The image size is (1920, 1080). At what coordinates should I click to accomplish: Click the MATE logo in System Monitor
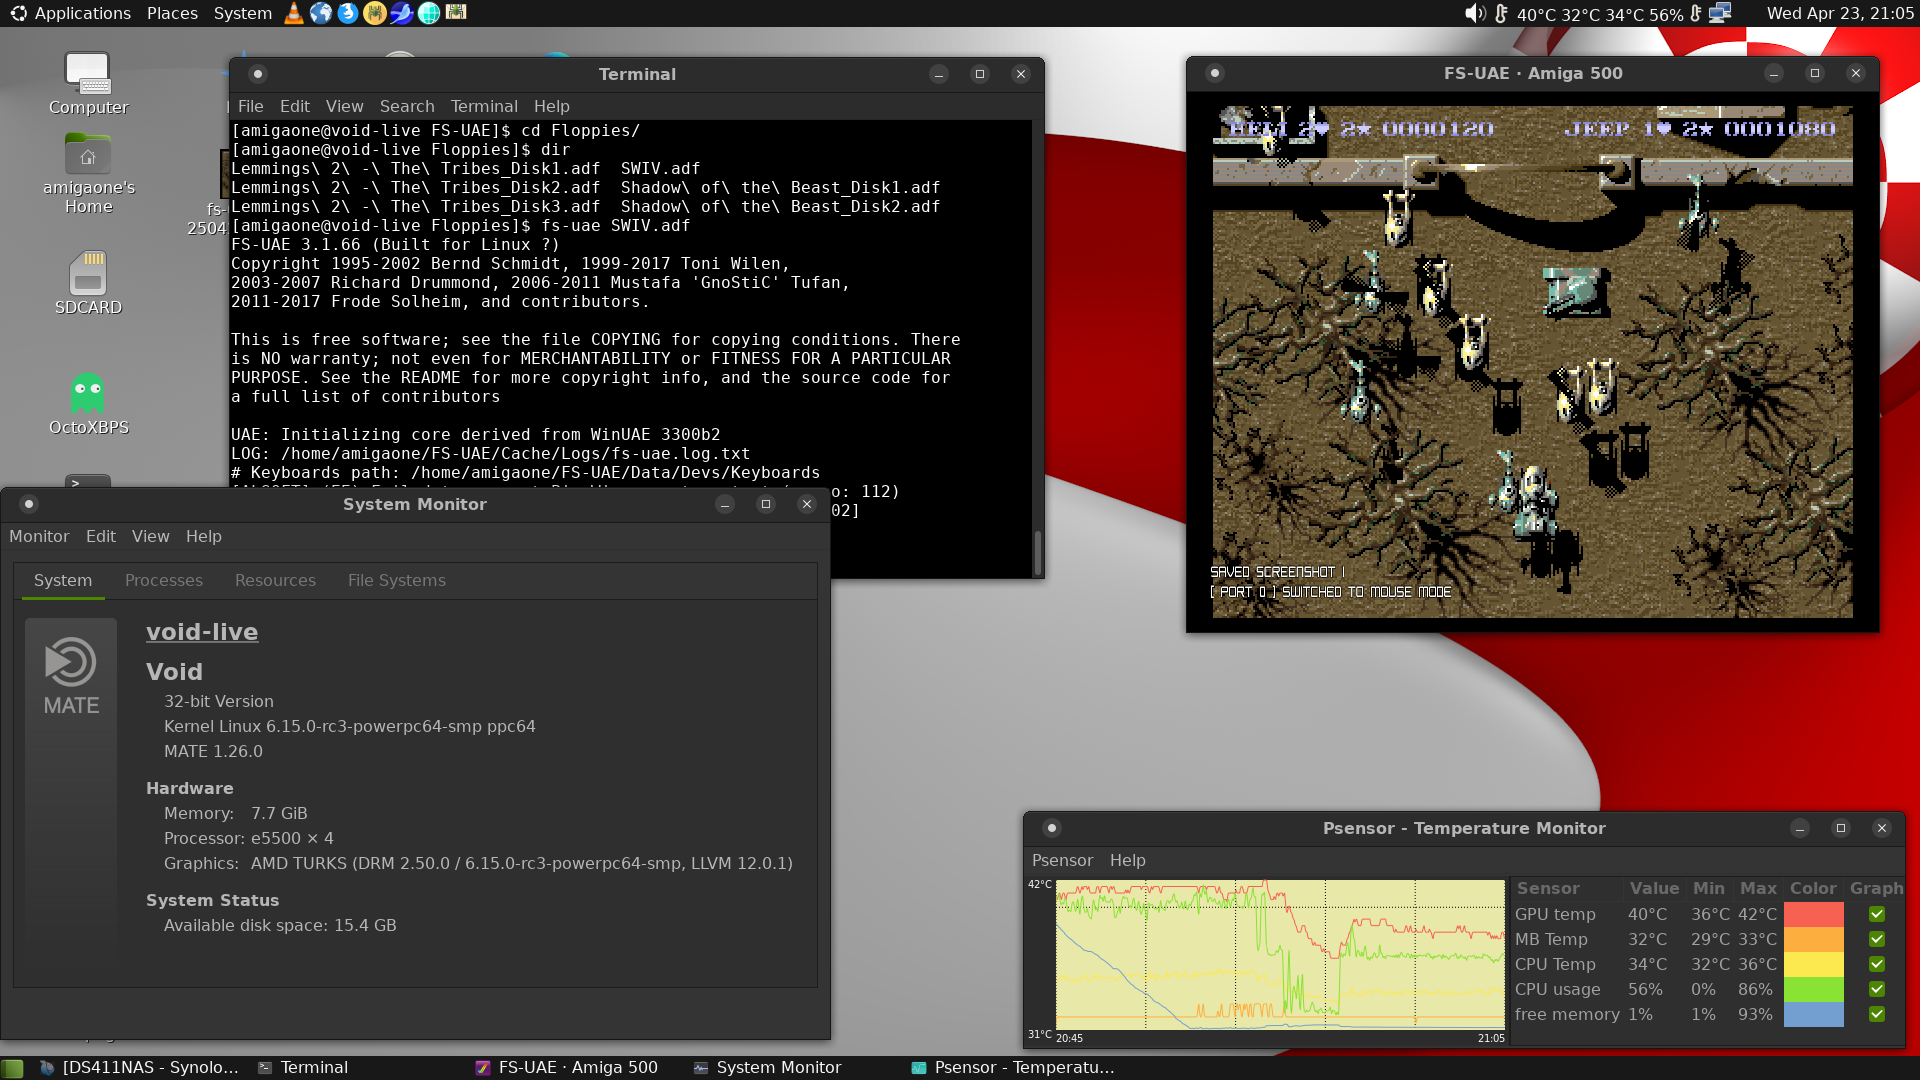point(71,677)
